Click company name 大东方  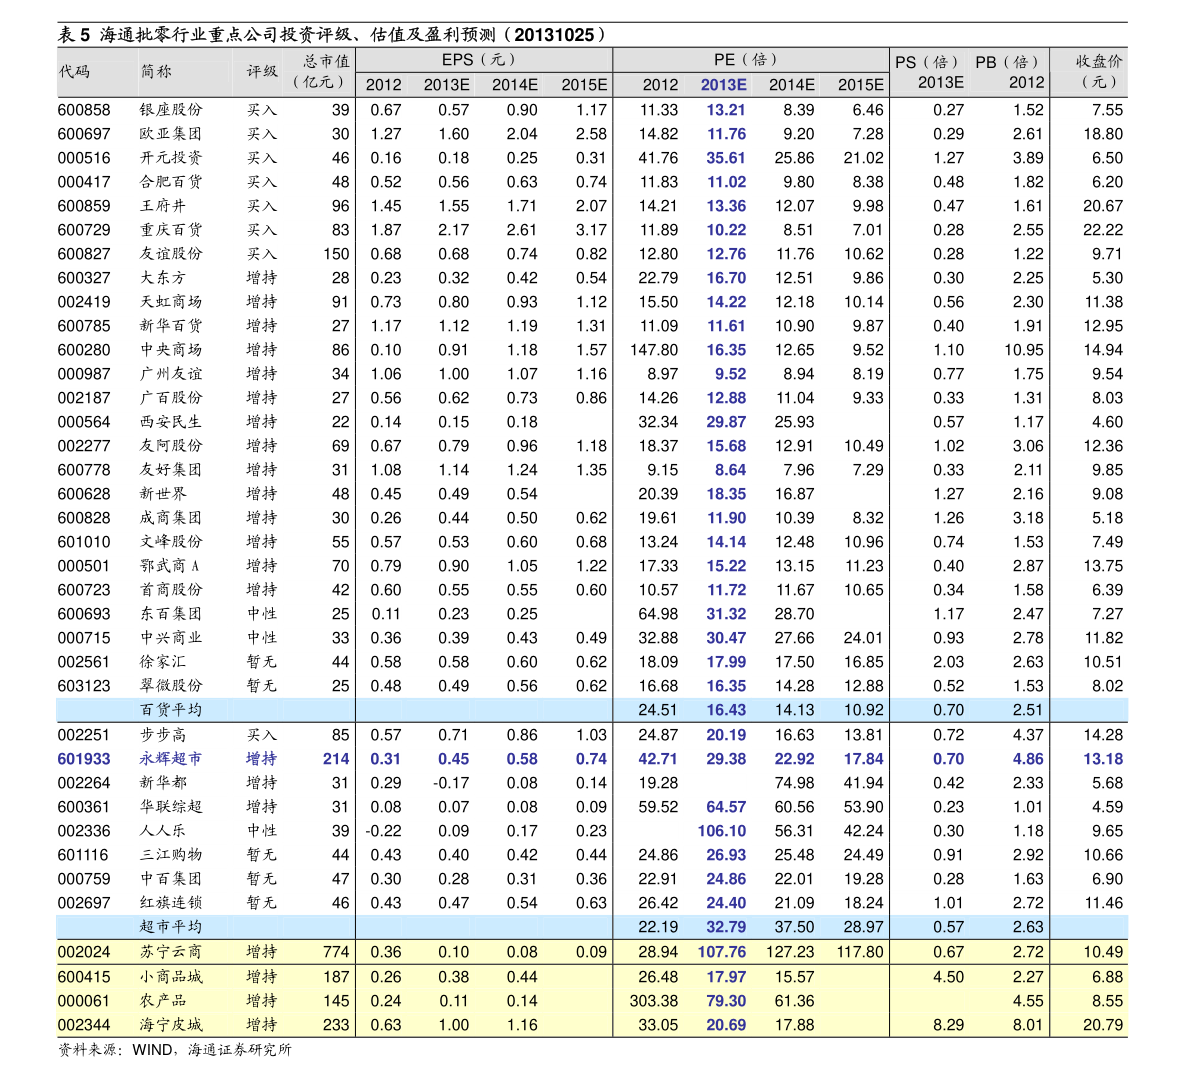[x=163, y=278]
